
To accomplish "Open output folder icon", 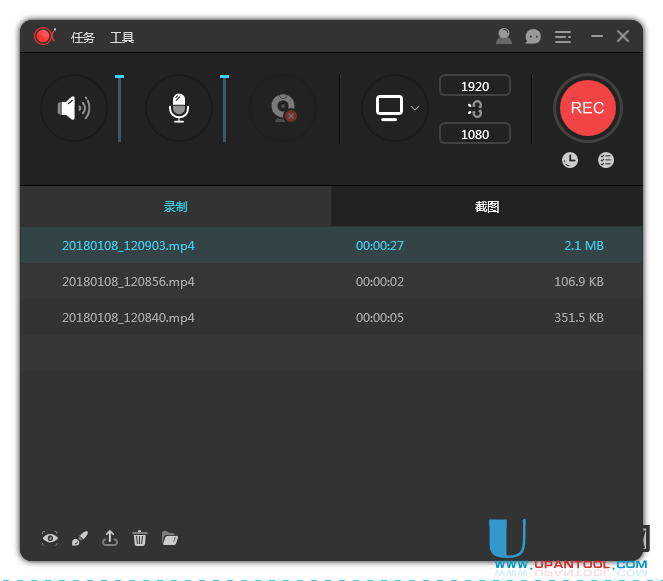I will [x=170, y=539].
